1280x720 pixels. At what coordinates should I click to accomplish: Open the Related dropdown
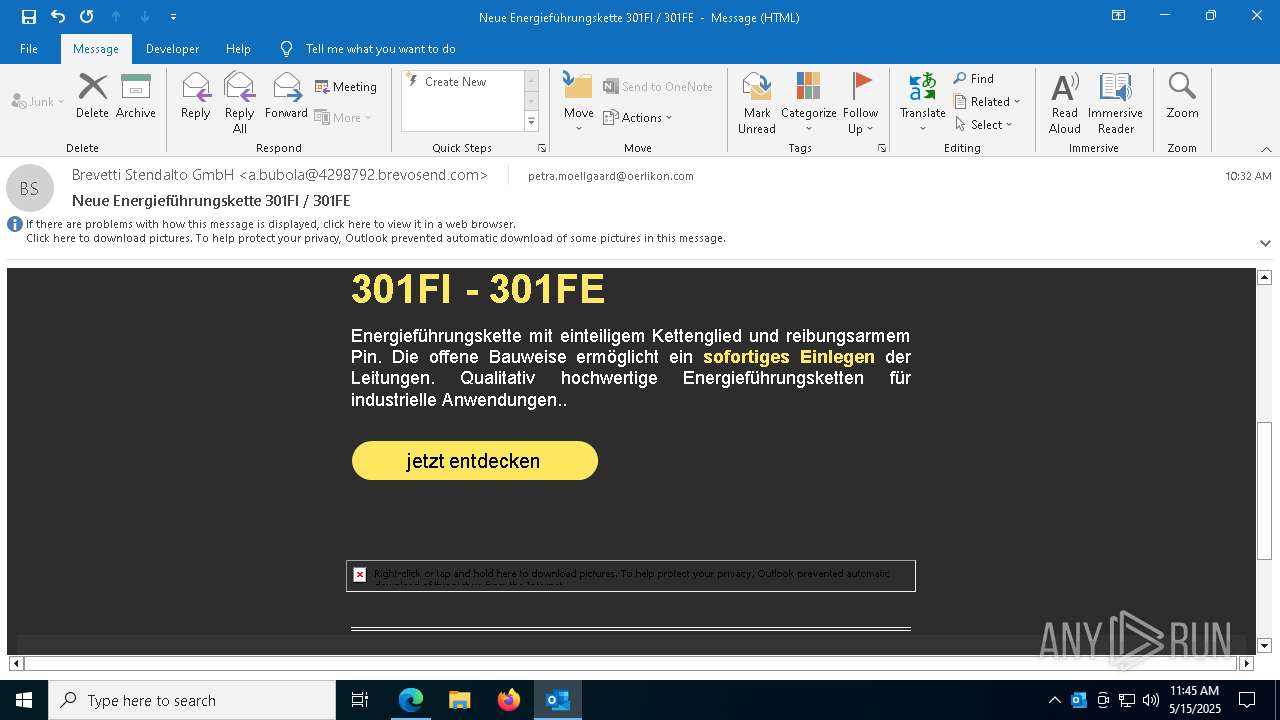coord(987,102)
